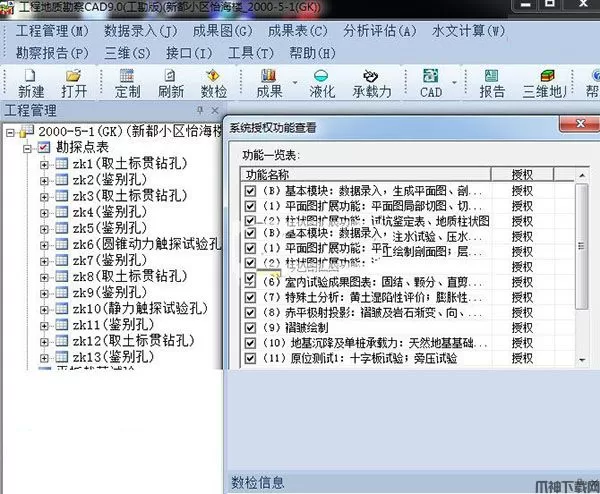Open the 成果表(C) menu
600x494 pixels.
pyautogui.click(x=298, y=31)
